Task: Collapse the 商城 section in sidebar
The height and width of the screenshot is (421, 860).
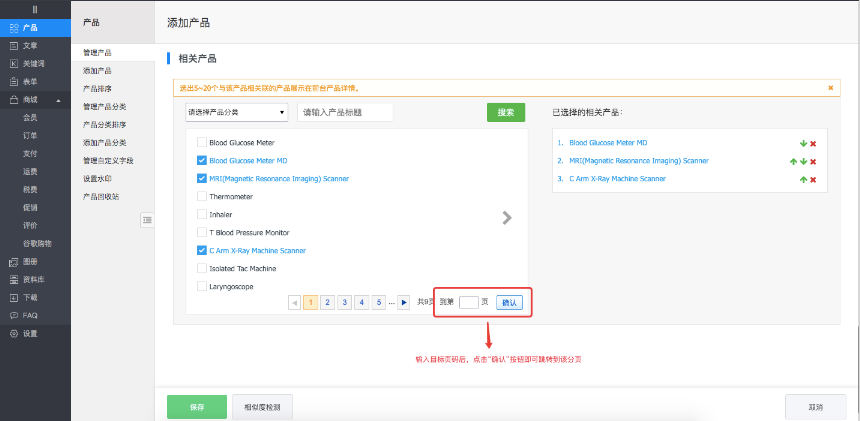Action: [58, 100]
